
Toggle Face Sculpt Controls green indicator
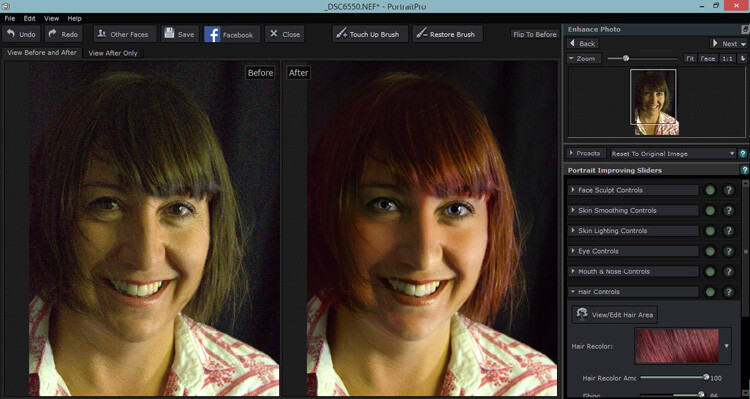point(710,190)
